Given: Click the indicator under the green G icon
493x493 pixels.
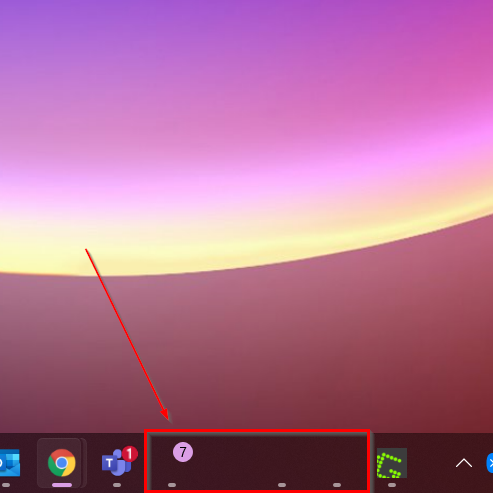Looking at the screenshot, I should 392,485.
